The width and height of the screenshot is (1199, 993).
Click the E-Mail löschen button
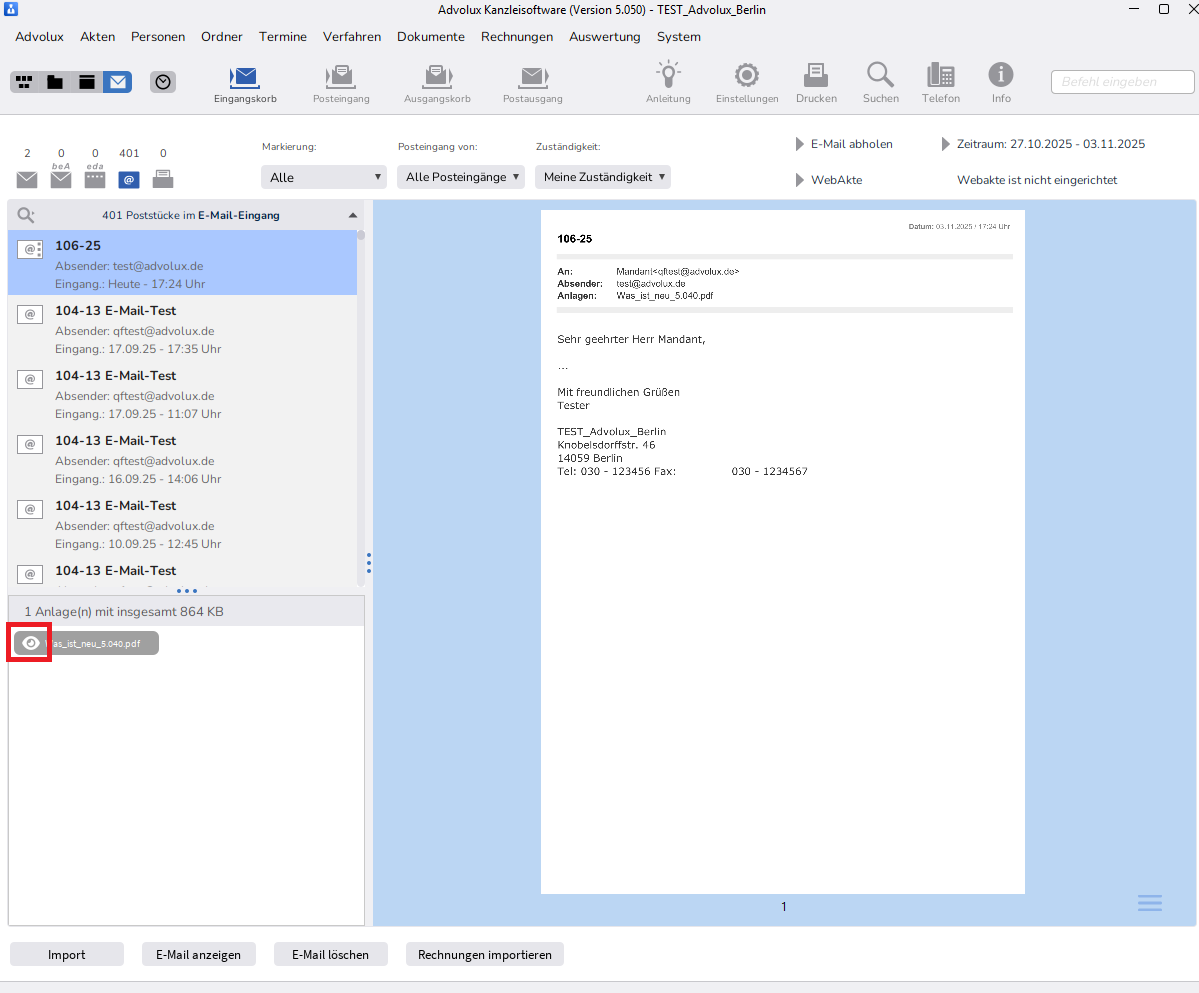click(330, 955)
